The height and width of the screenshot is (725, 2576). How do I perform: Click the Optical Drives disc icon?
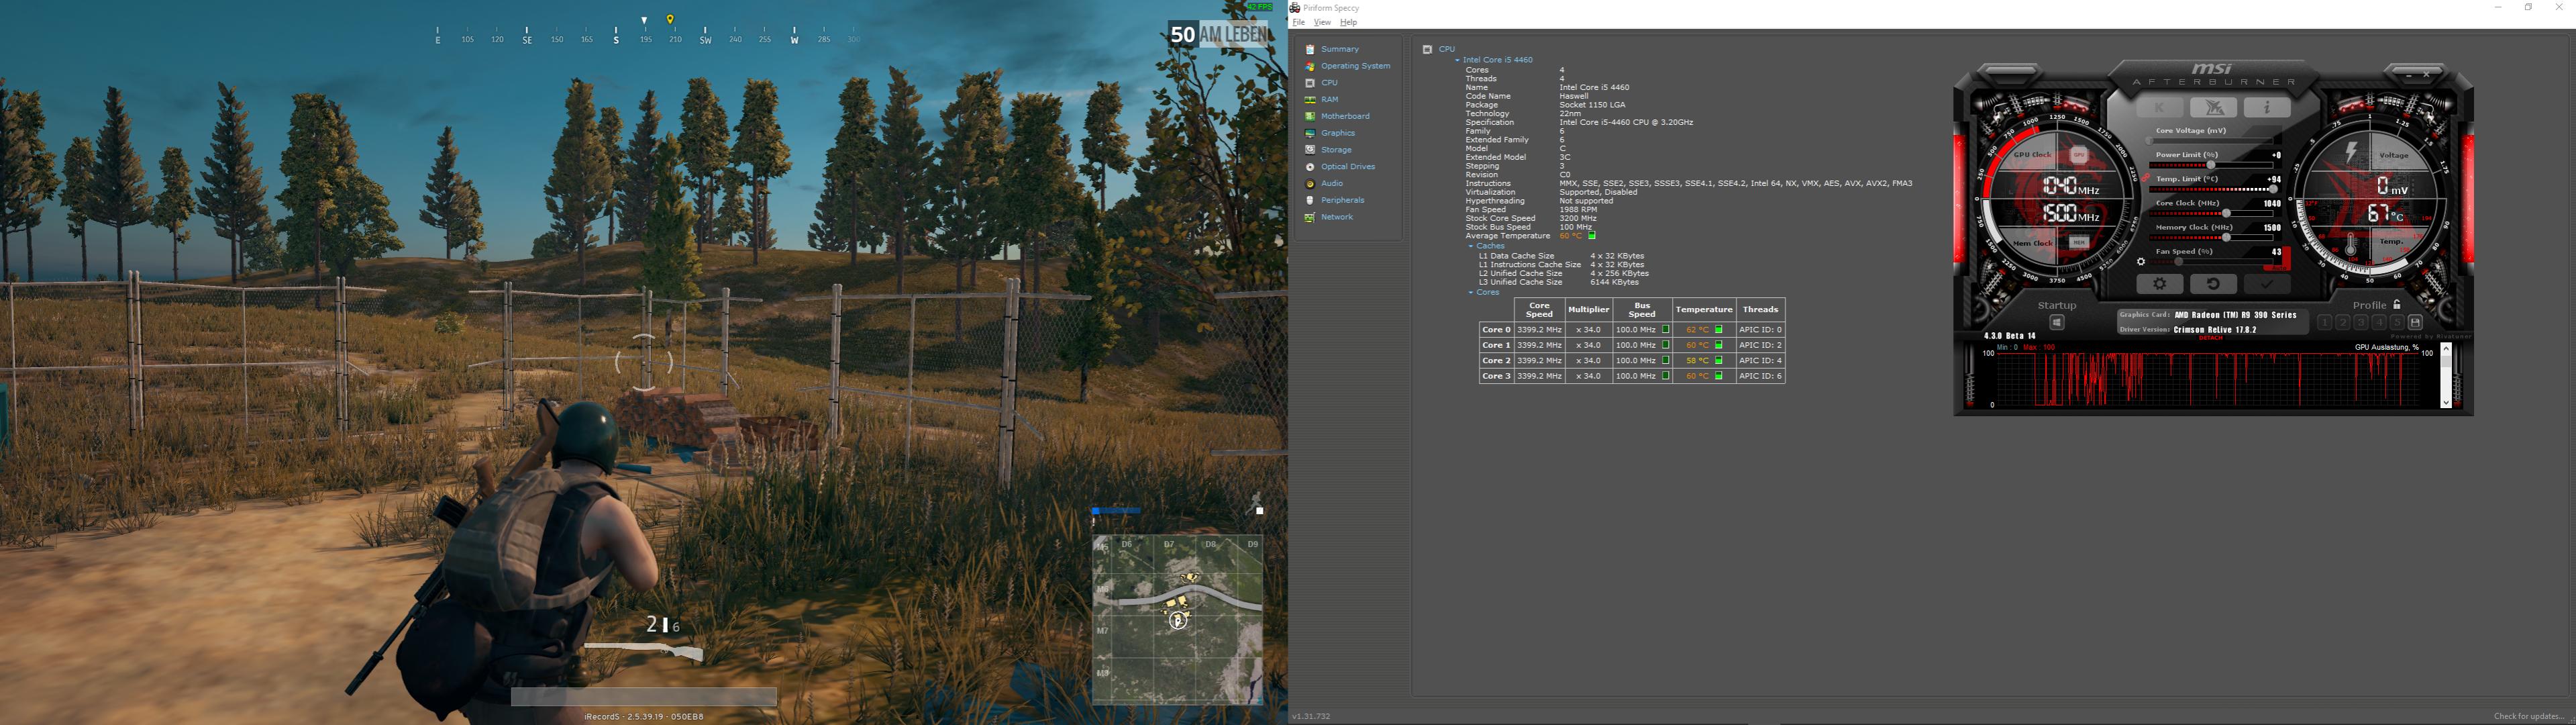(x=1310, y=167)
